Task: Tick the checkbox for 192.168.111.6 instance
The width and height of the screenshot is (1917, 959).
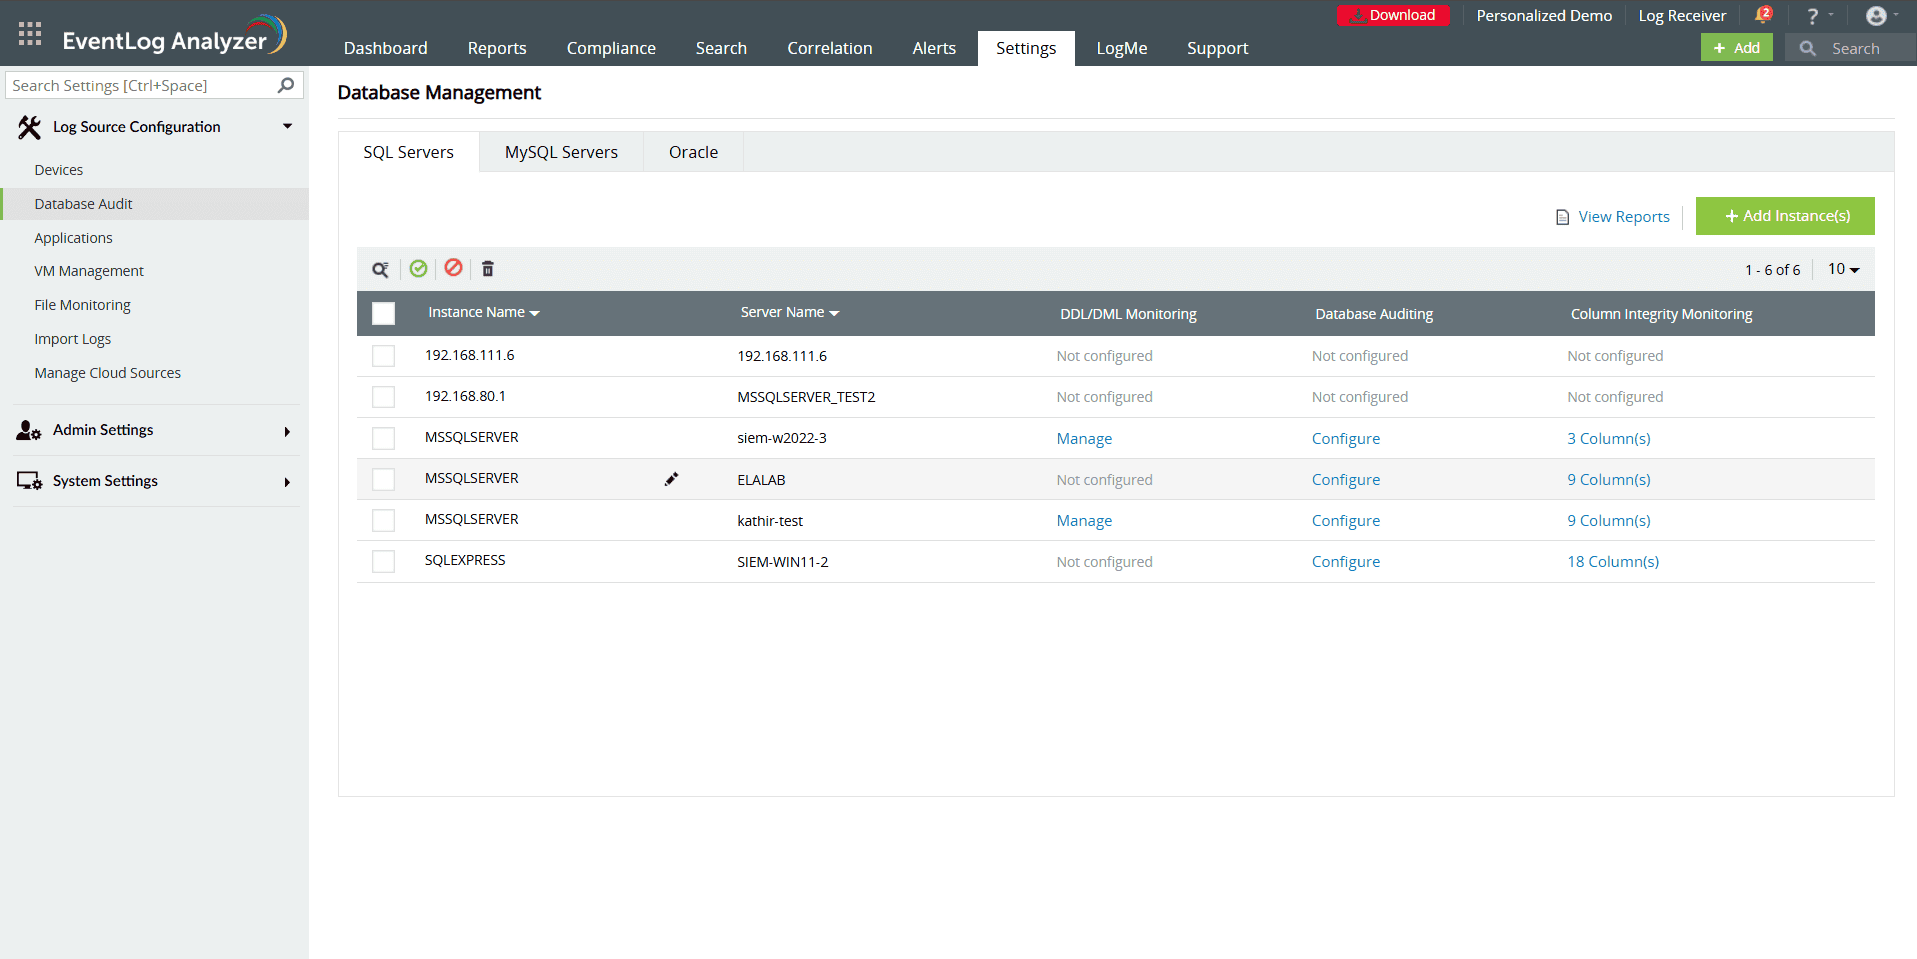Action: (383, 355)
